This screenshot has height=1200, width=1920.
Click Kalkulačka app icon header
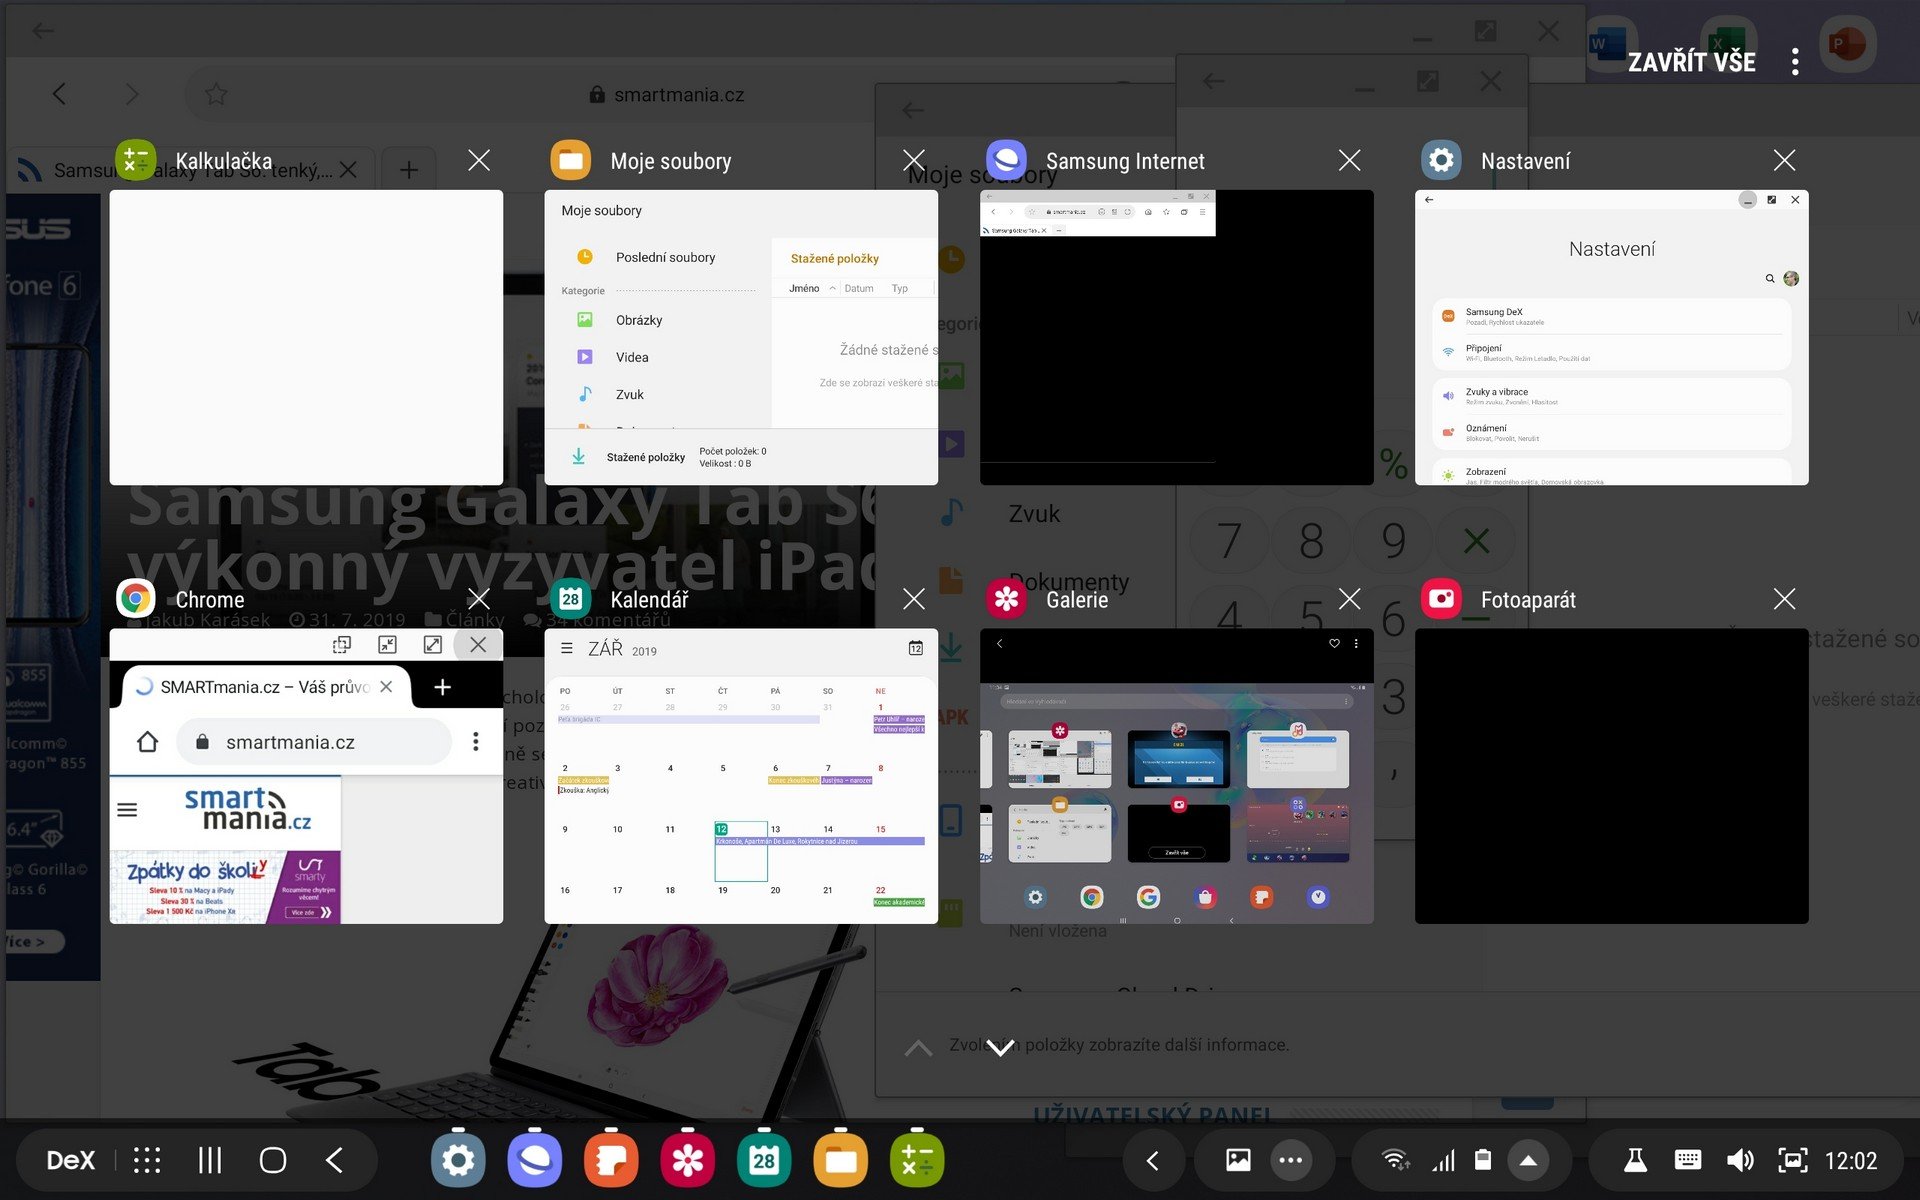pyautogui.click(x=136, y=160)
